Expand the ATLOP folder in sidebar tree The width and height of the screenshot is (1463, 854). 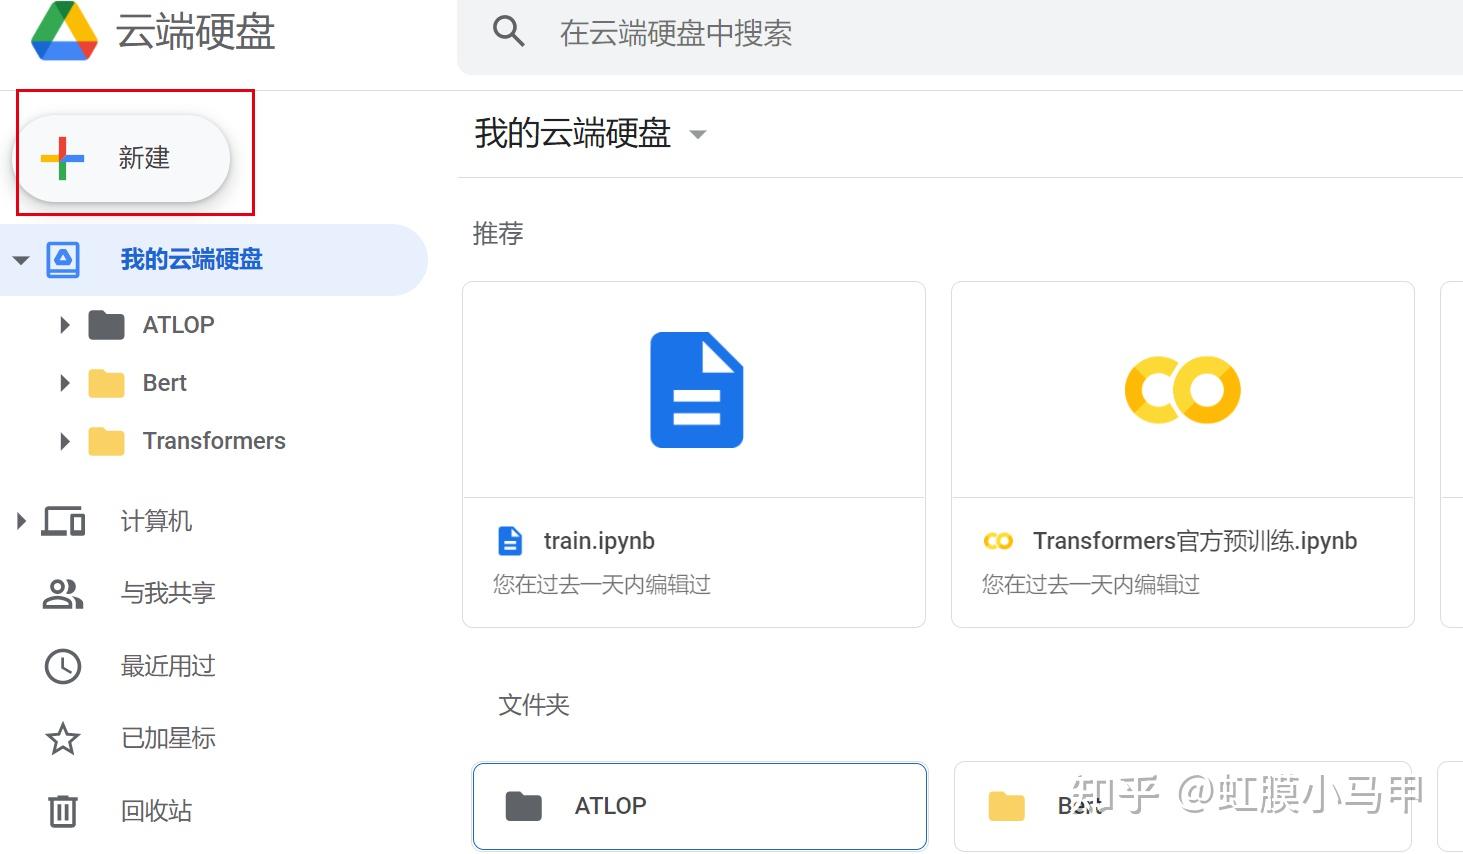click(x=65, y=325)
